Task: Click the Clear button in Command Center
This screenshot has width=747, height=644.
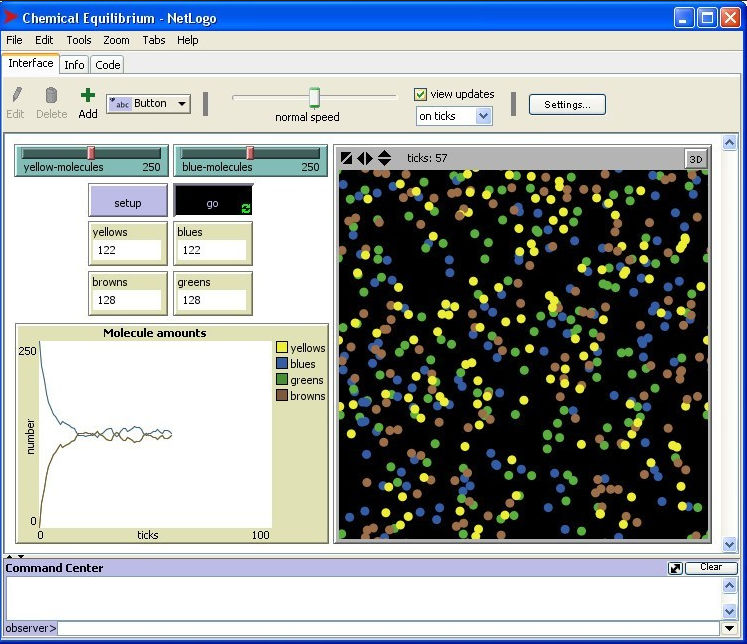Action: (x=711, y=567)
